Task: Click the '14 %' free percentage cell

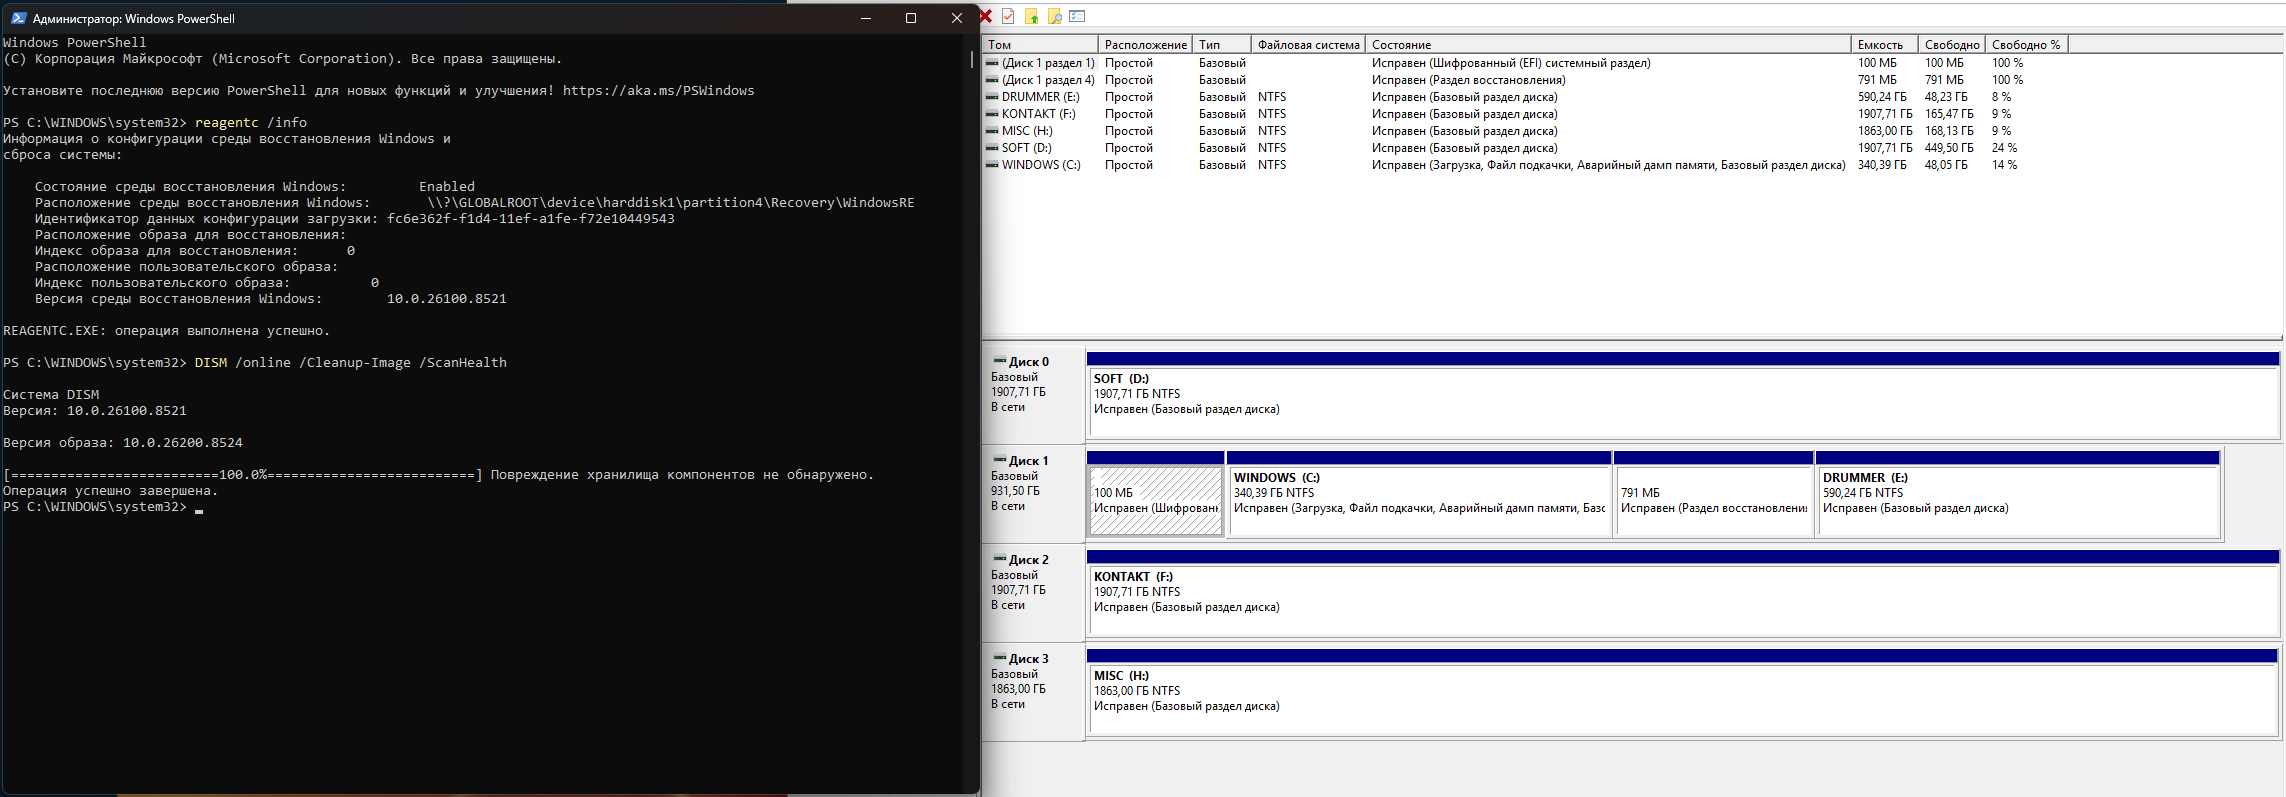Action: [x=2004, y=165]
